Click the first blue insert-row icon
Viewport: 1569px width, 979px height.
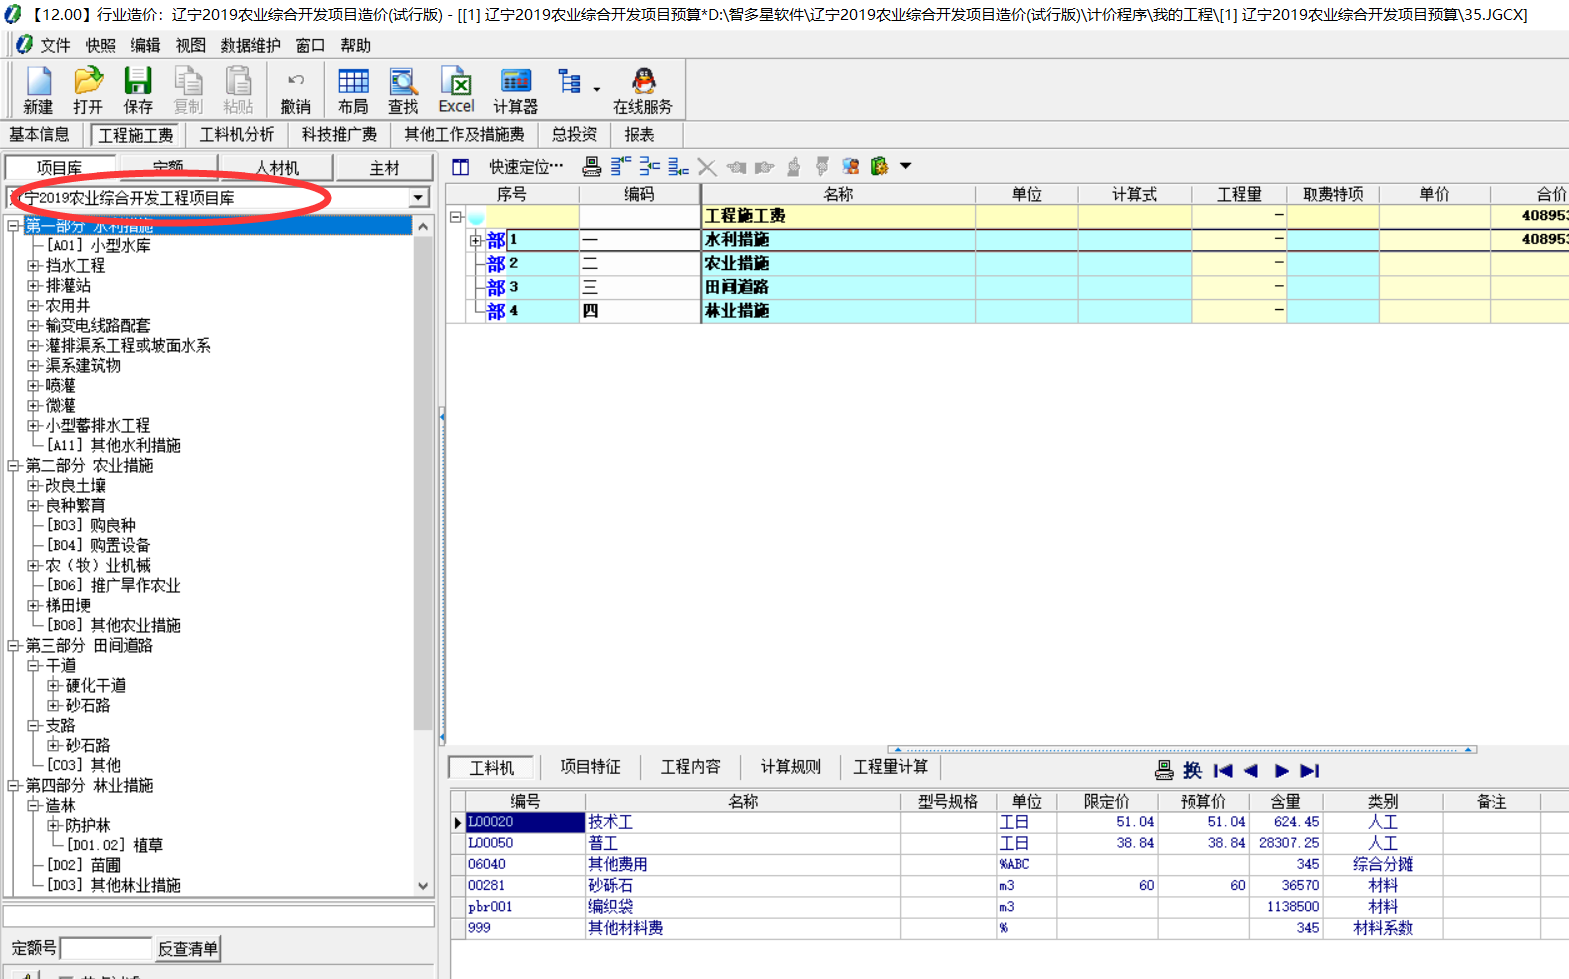(x=621, y=166)
